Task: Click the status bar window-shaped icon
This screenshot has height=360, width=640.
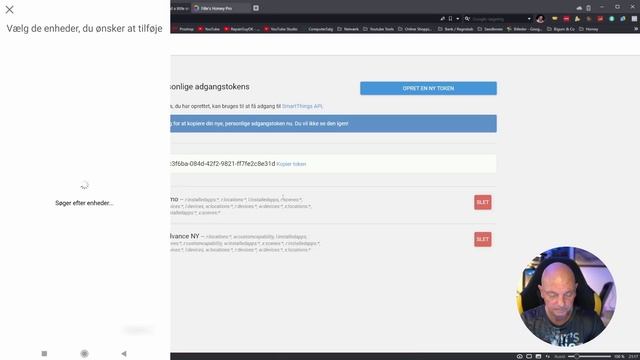Action: pyautogui.click(x=529, y=356)
